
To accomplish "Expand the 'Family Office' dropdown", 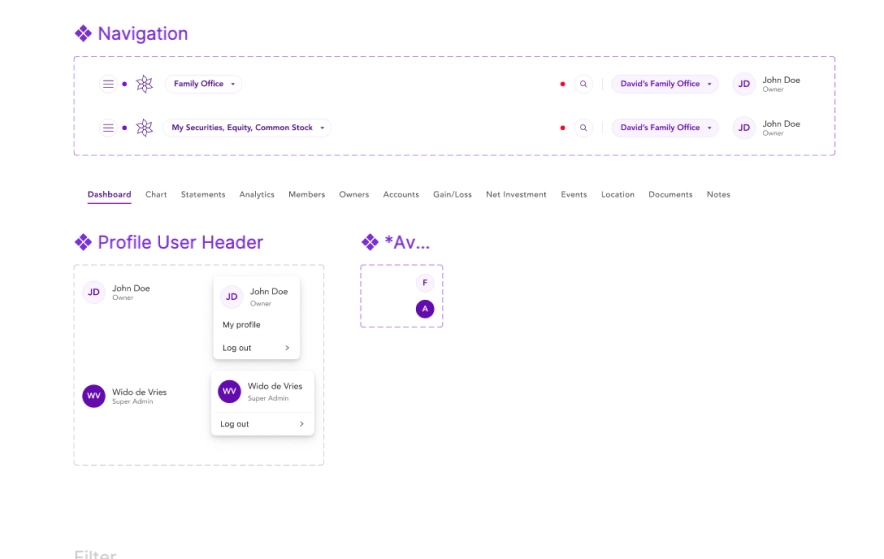I will 203,84.
